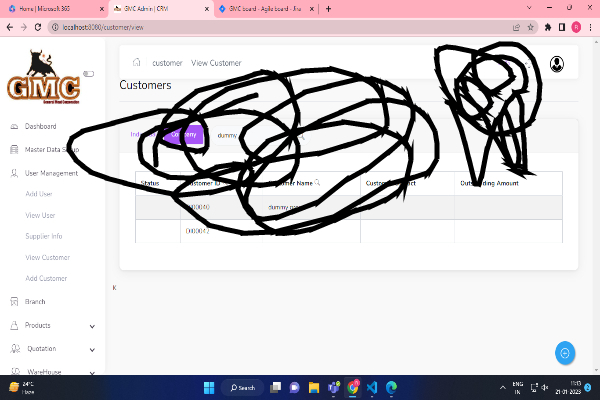Switch to the Home Microsoft 365 browser tab
The height and width of the screenshot is (400, 600).
(50, 8)
